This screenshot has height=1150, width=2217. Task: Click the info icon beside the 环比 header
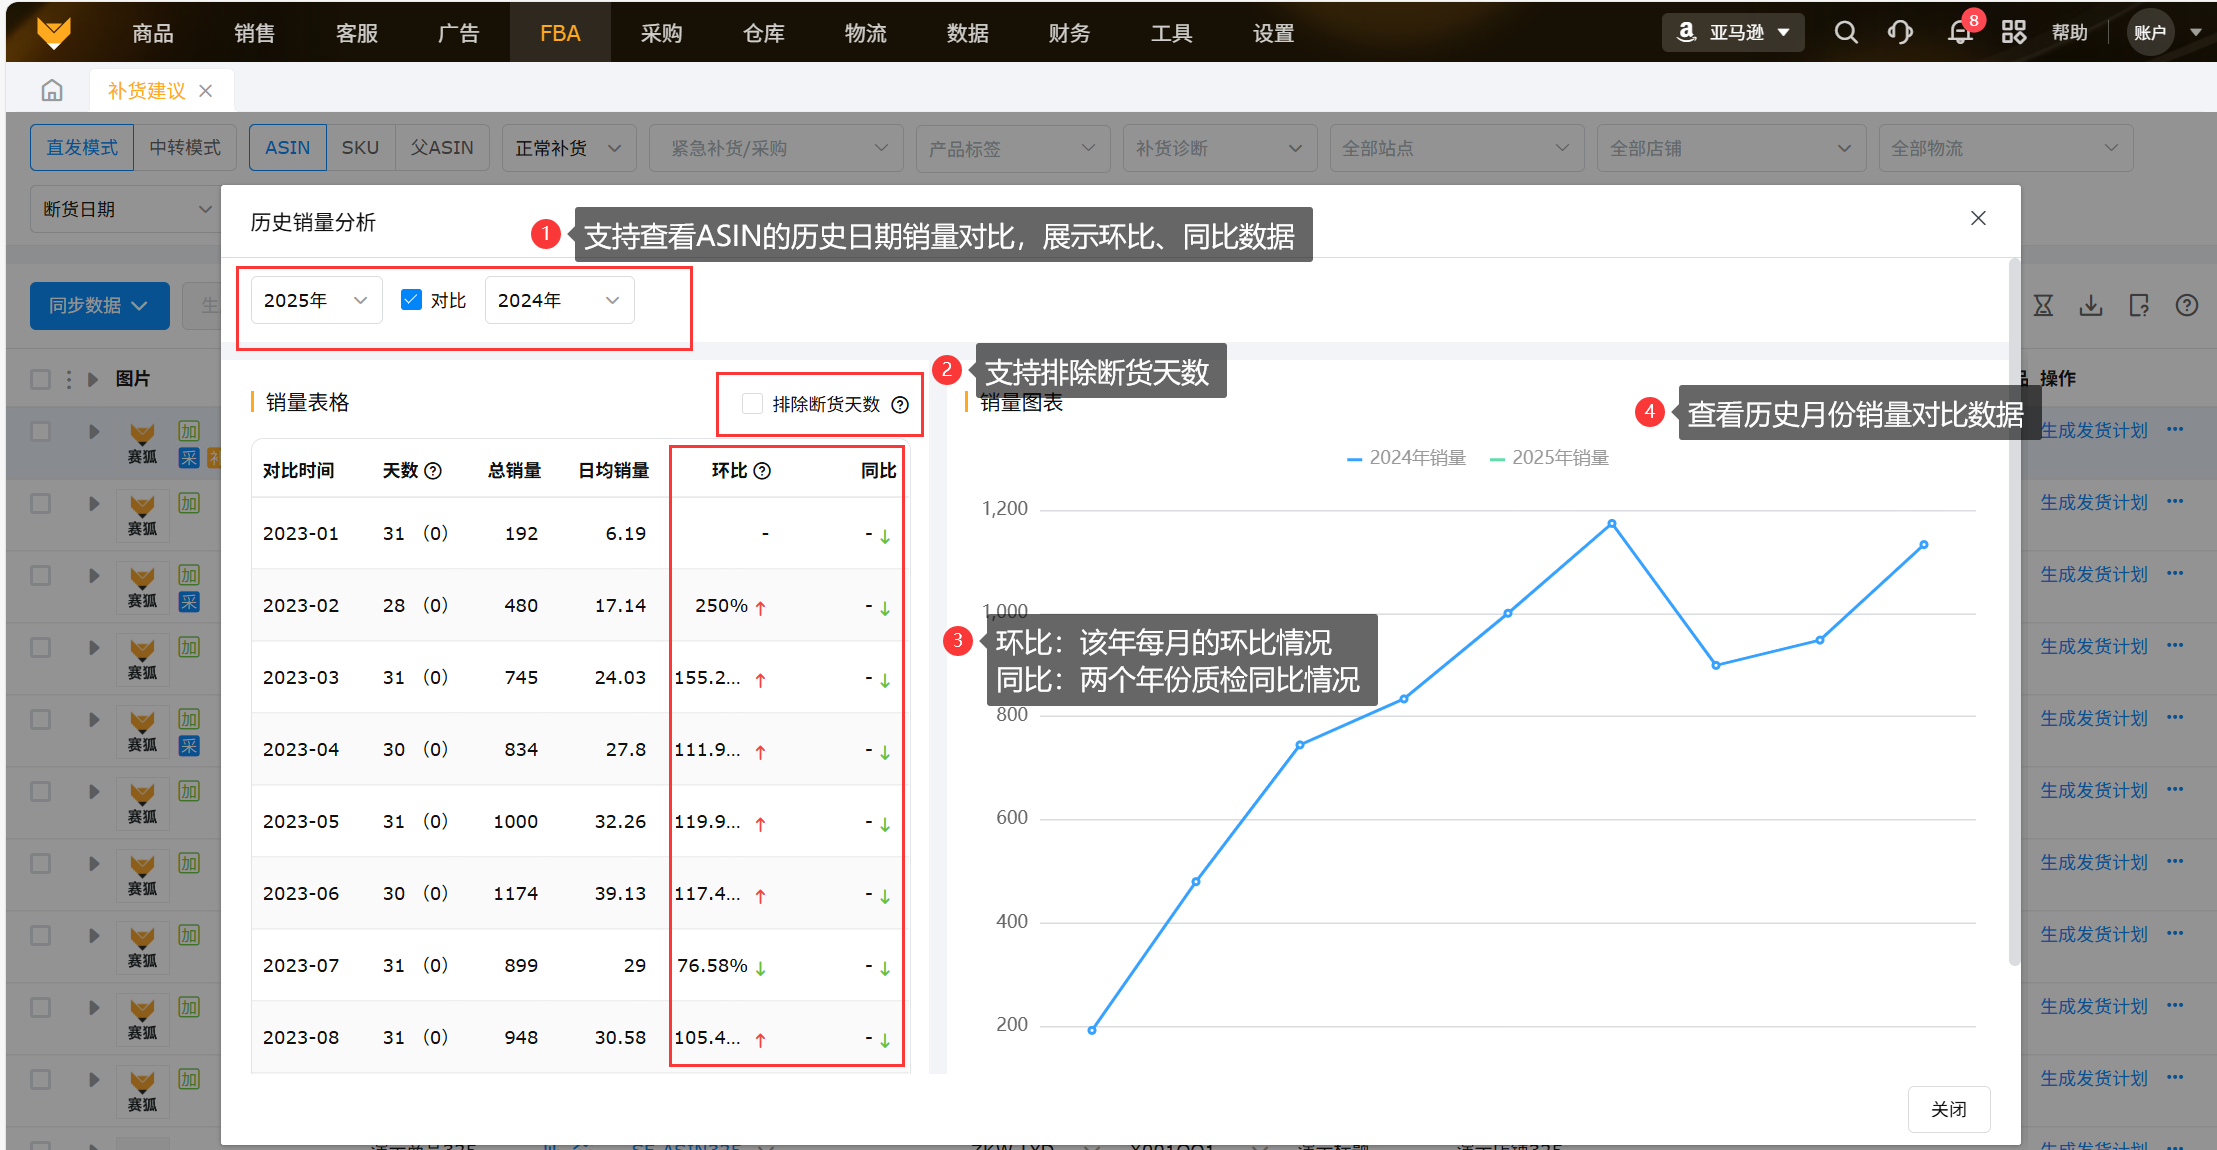(x=762, y=471)
